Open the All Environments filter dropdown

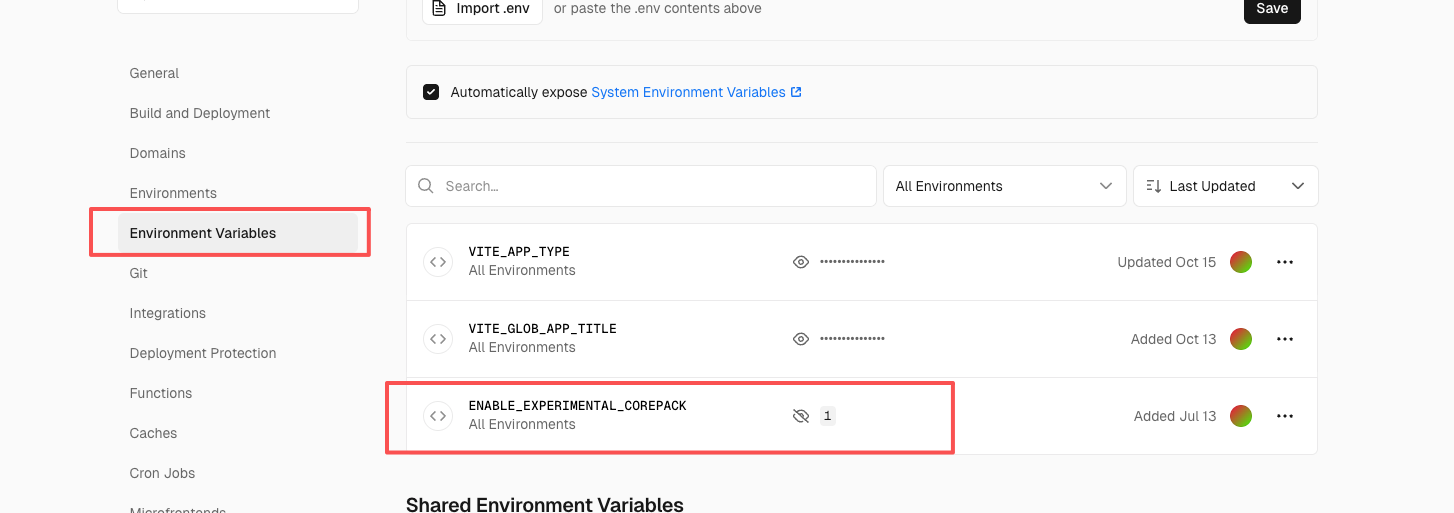point(1004,186)
